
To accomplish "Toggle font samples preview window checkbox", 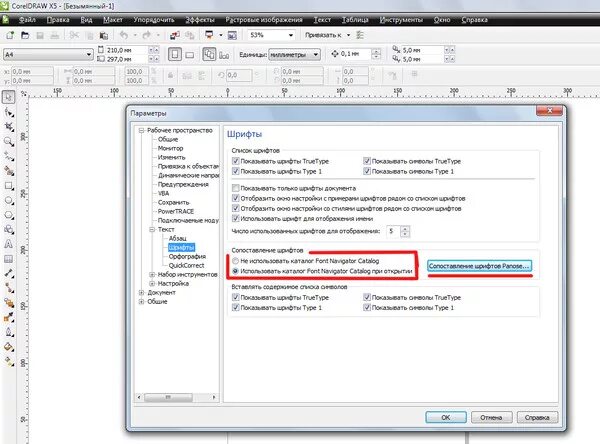I will point(236,198).
